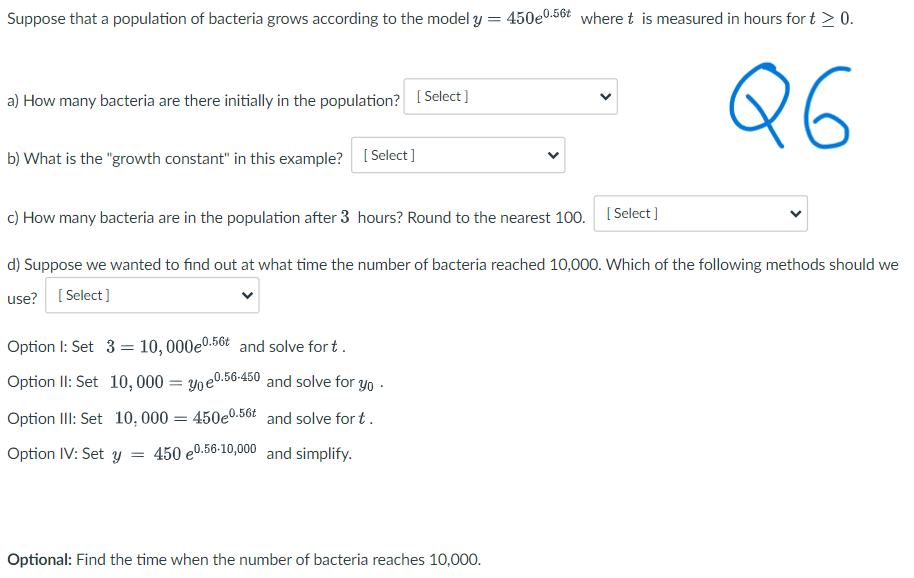Viewport: 914px width, 578px height.
Task: Open the growth constant answer dropdown
Action: pos(458,155)
